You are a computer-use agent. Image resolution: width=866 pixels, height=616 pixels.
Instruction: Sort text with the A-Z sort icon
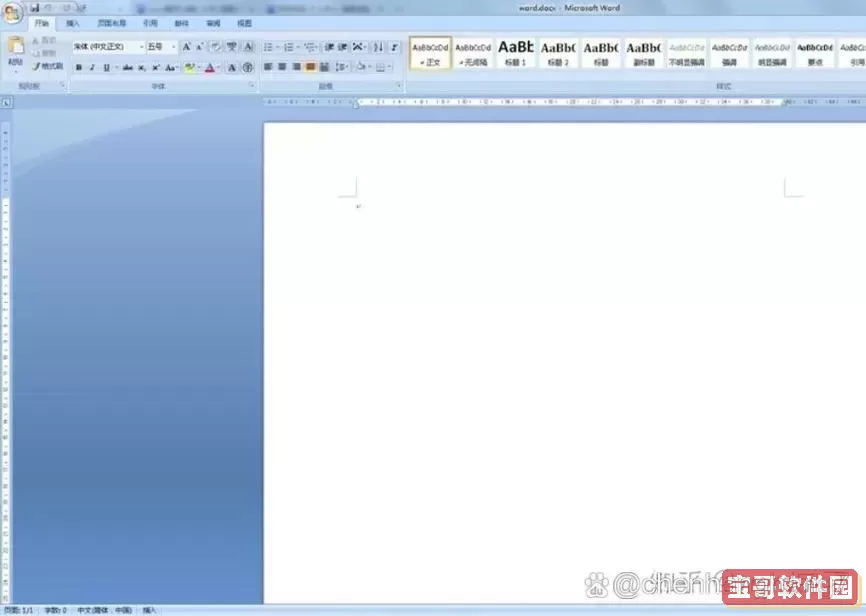[378, 47]
